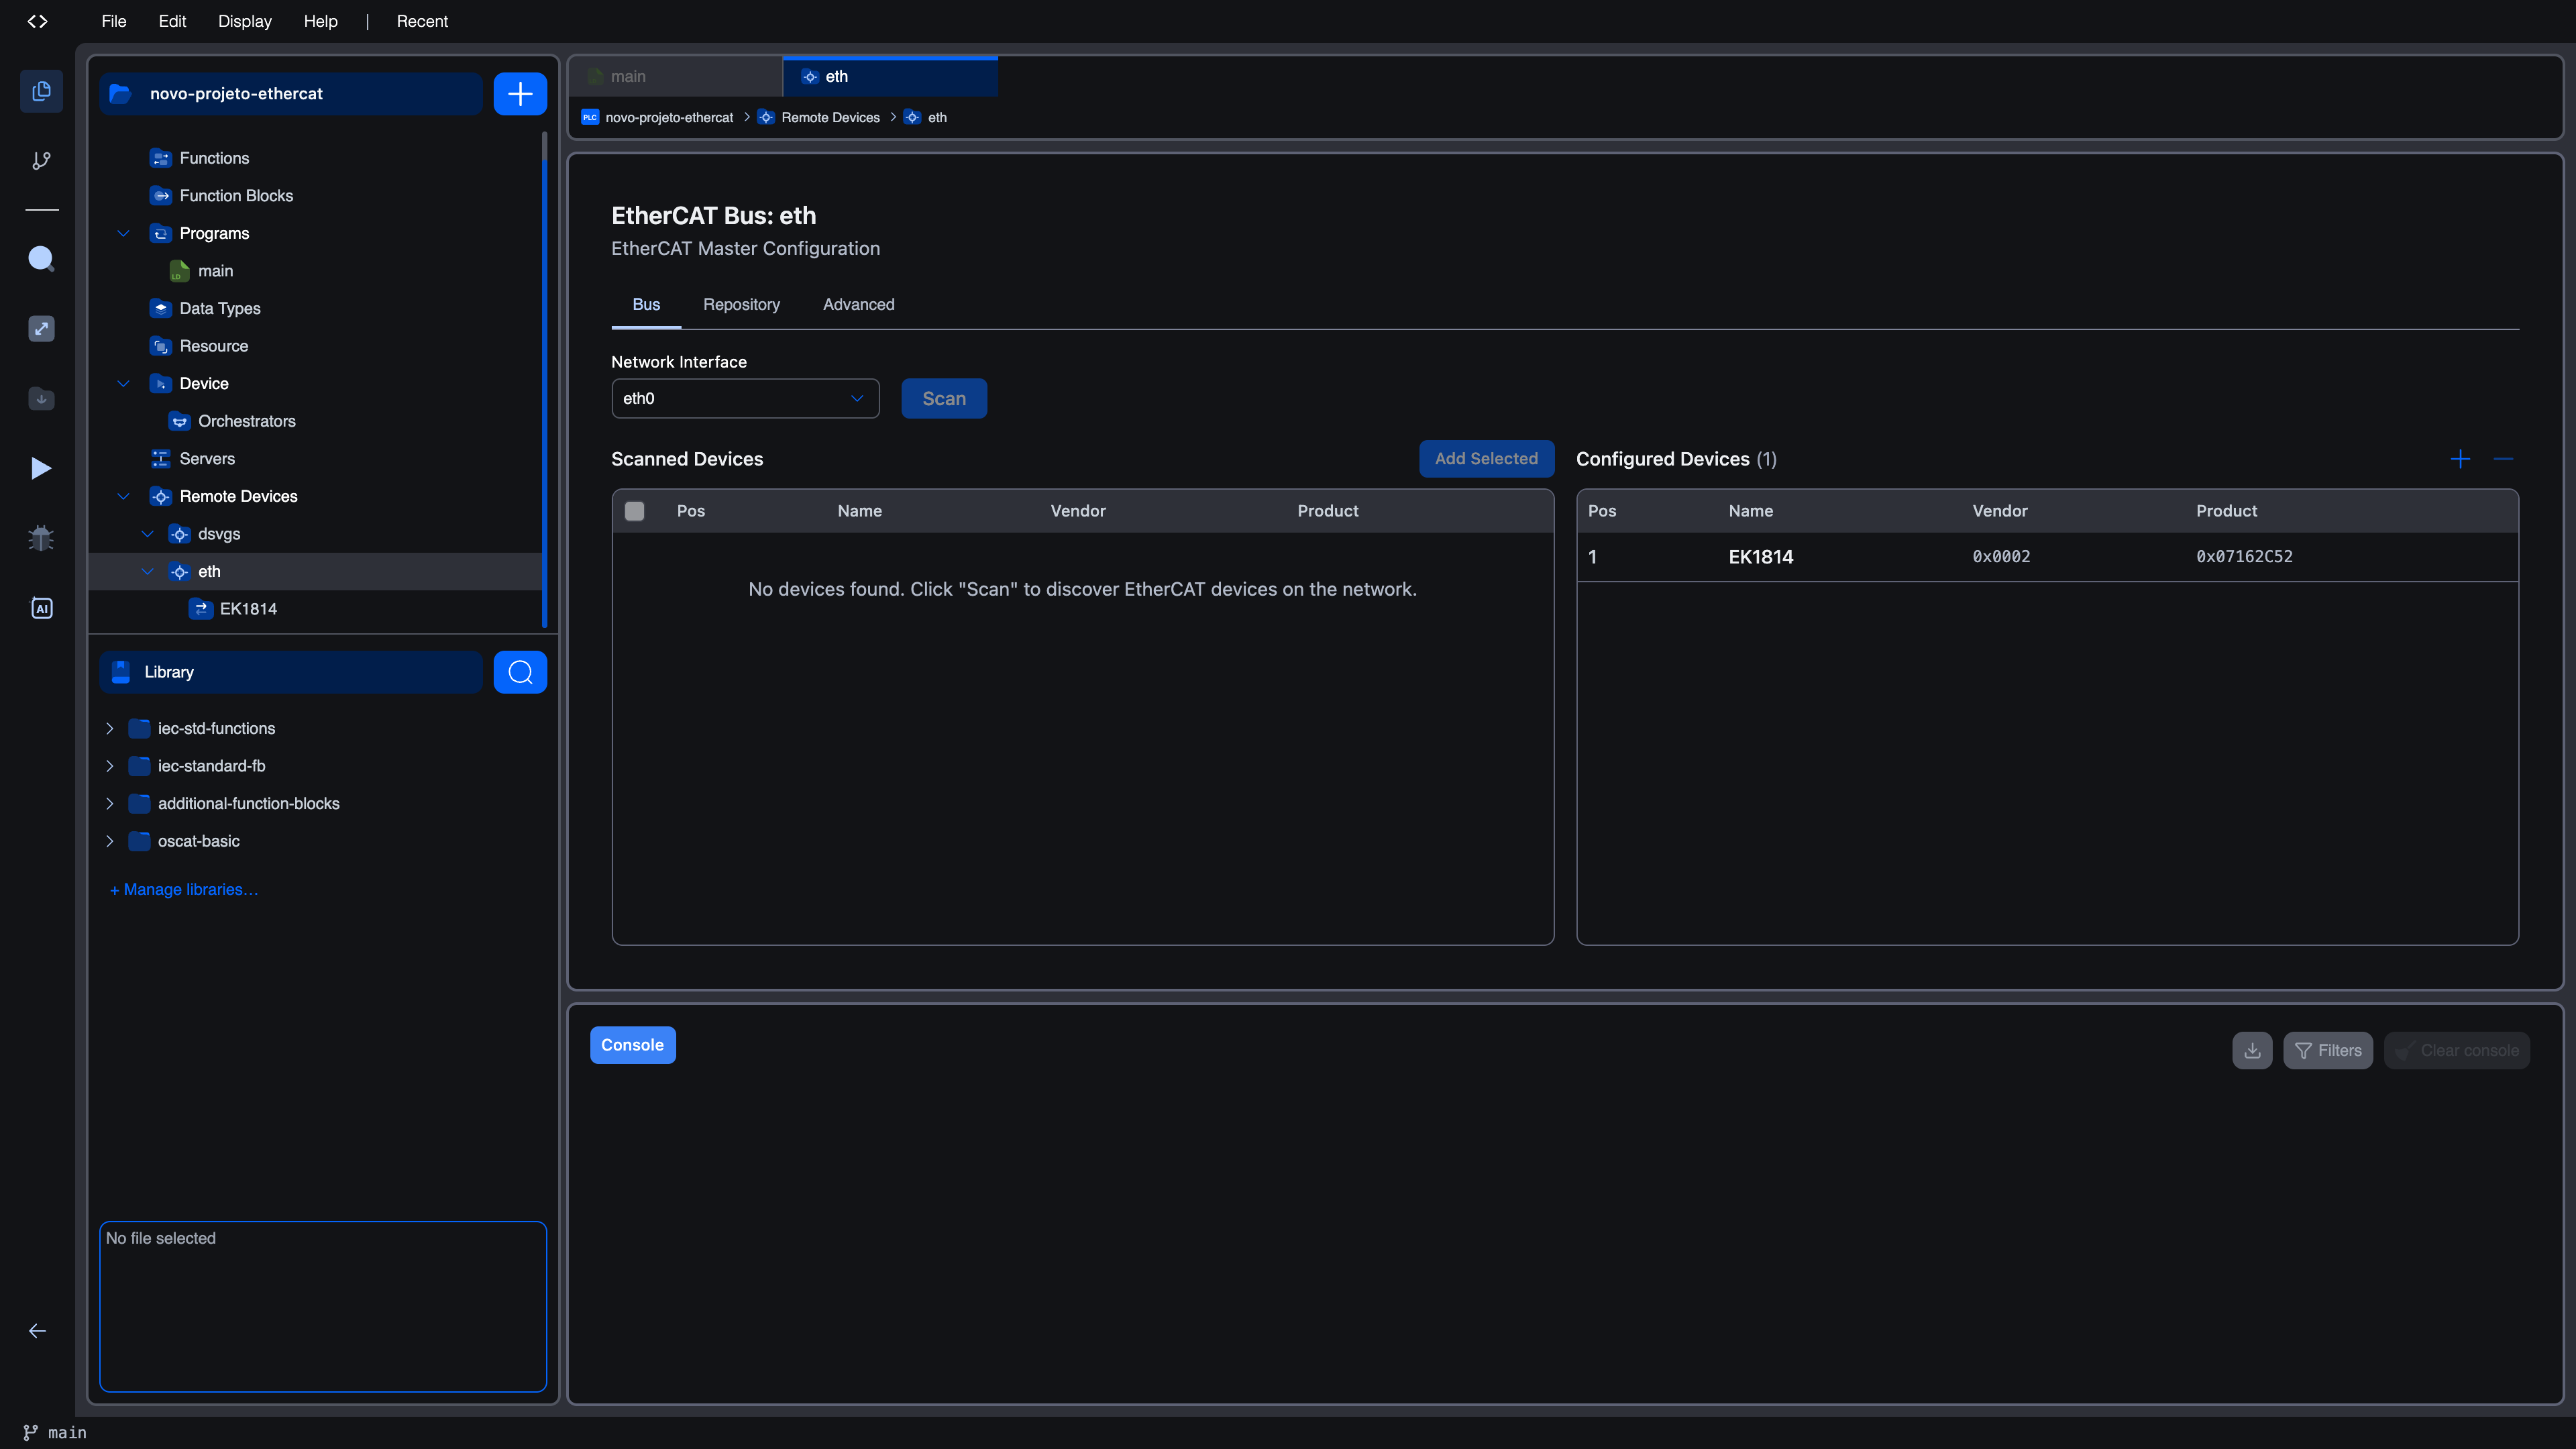
Task: Click the collapse sidebar back arrow
Action: click(37, 1331)
